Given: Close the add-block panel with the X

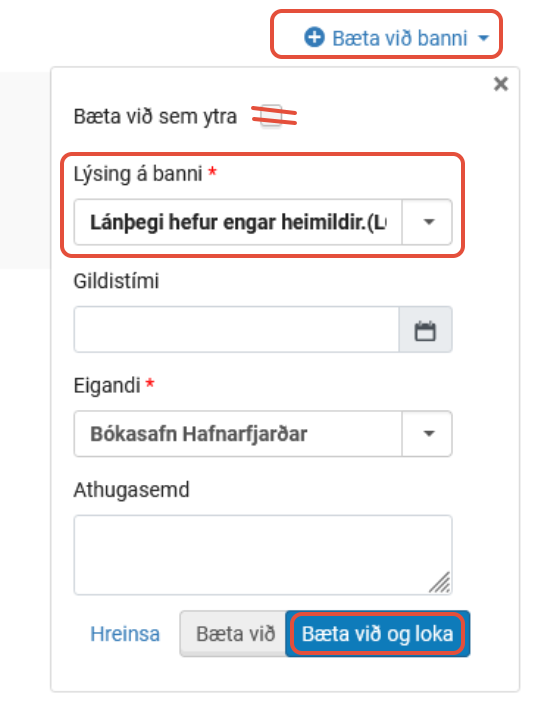Looking at the screenshot, I should 501,84.
